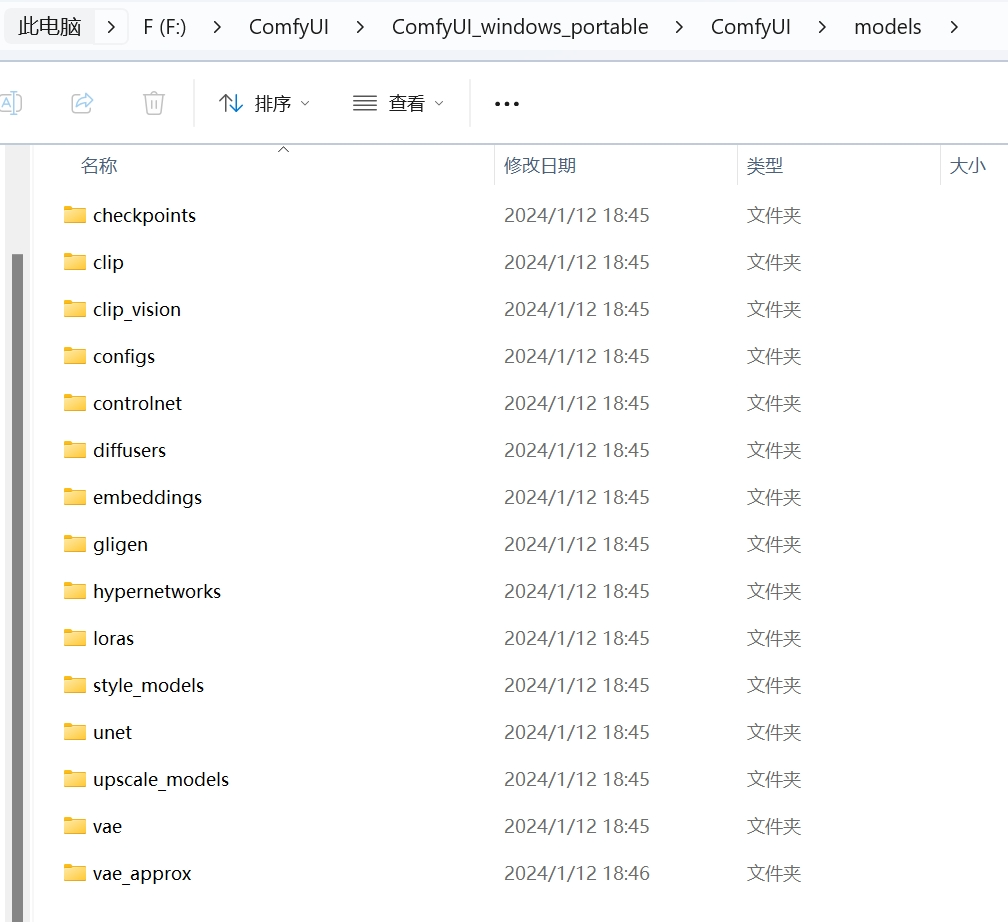Go to ComfyUI breadcrumb before models

tap(750, 26)
